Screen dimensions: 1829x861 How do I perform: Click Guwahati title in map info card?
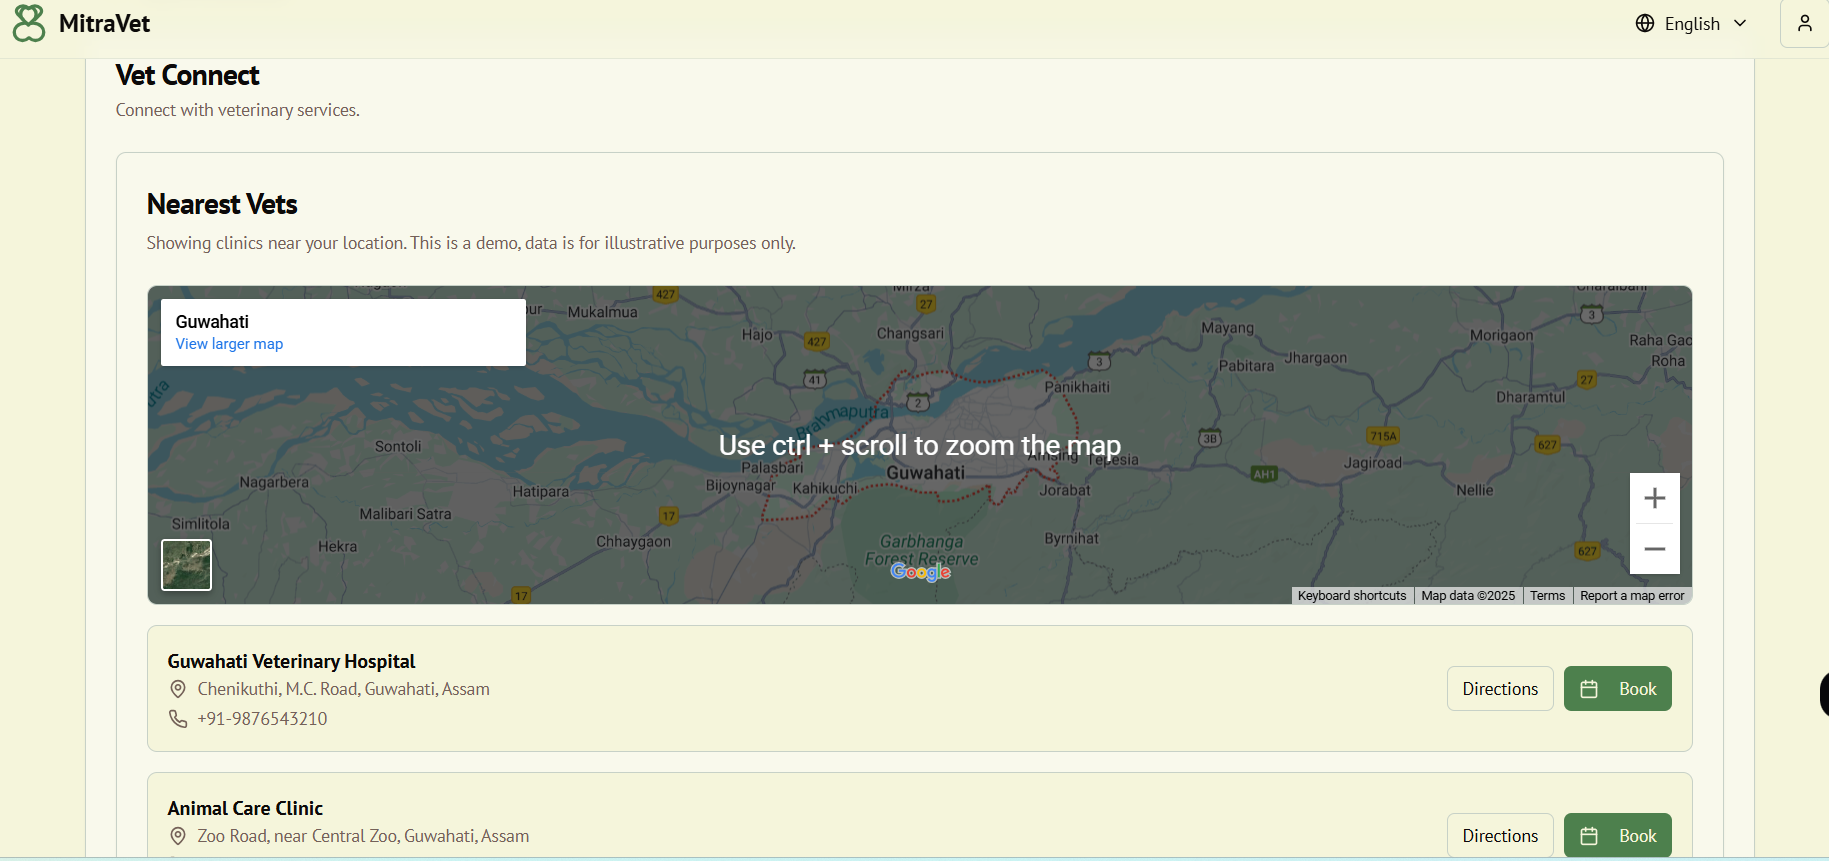212,322
